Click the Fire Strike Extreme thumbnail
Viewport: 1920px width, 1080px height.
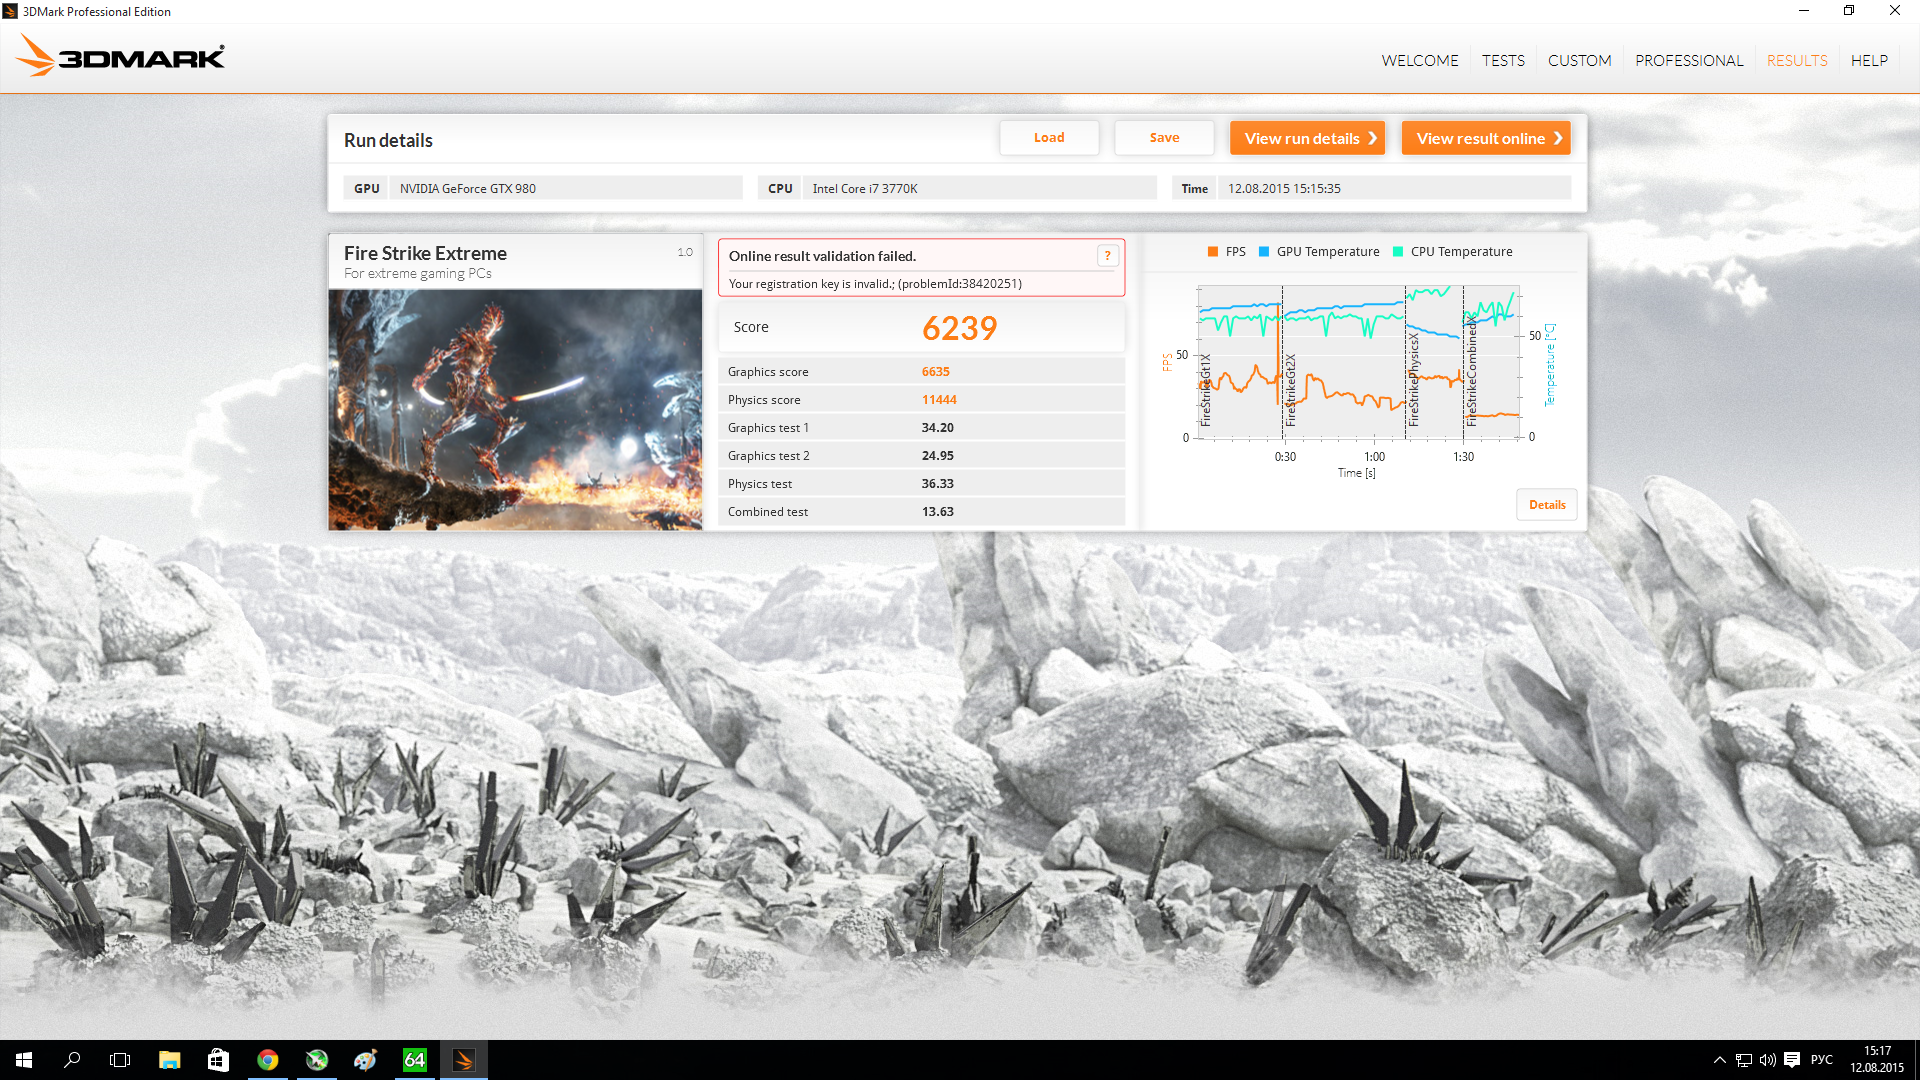point(515,410)
